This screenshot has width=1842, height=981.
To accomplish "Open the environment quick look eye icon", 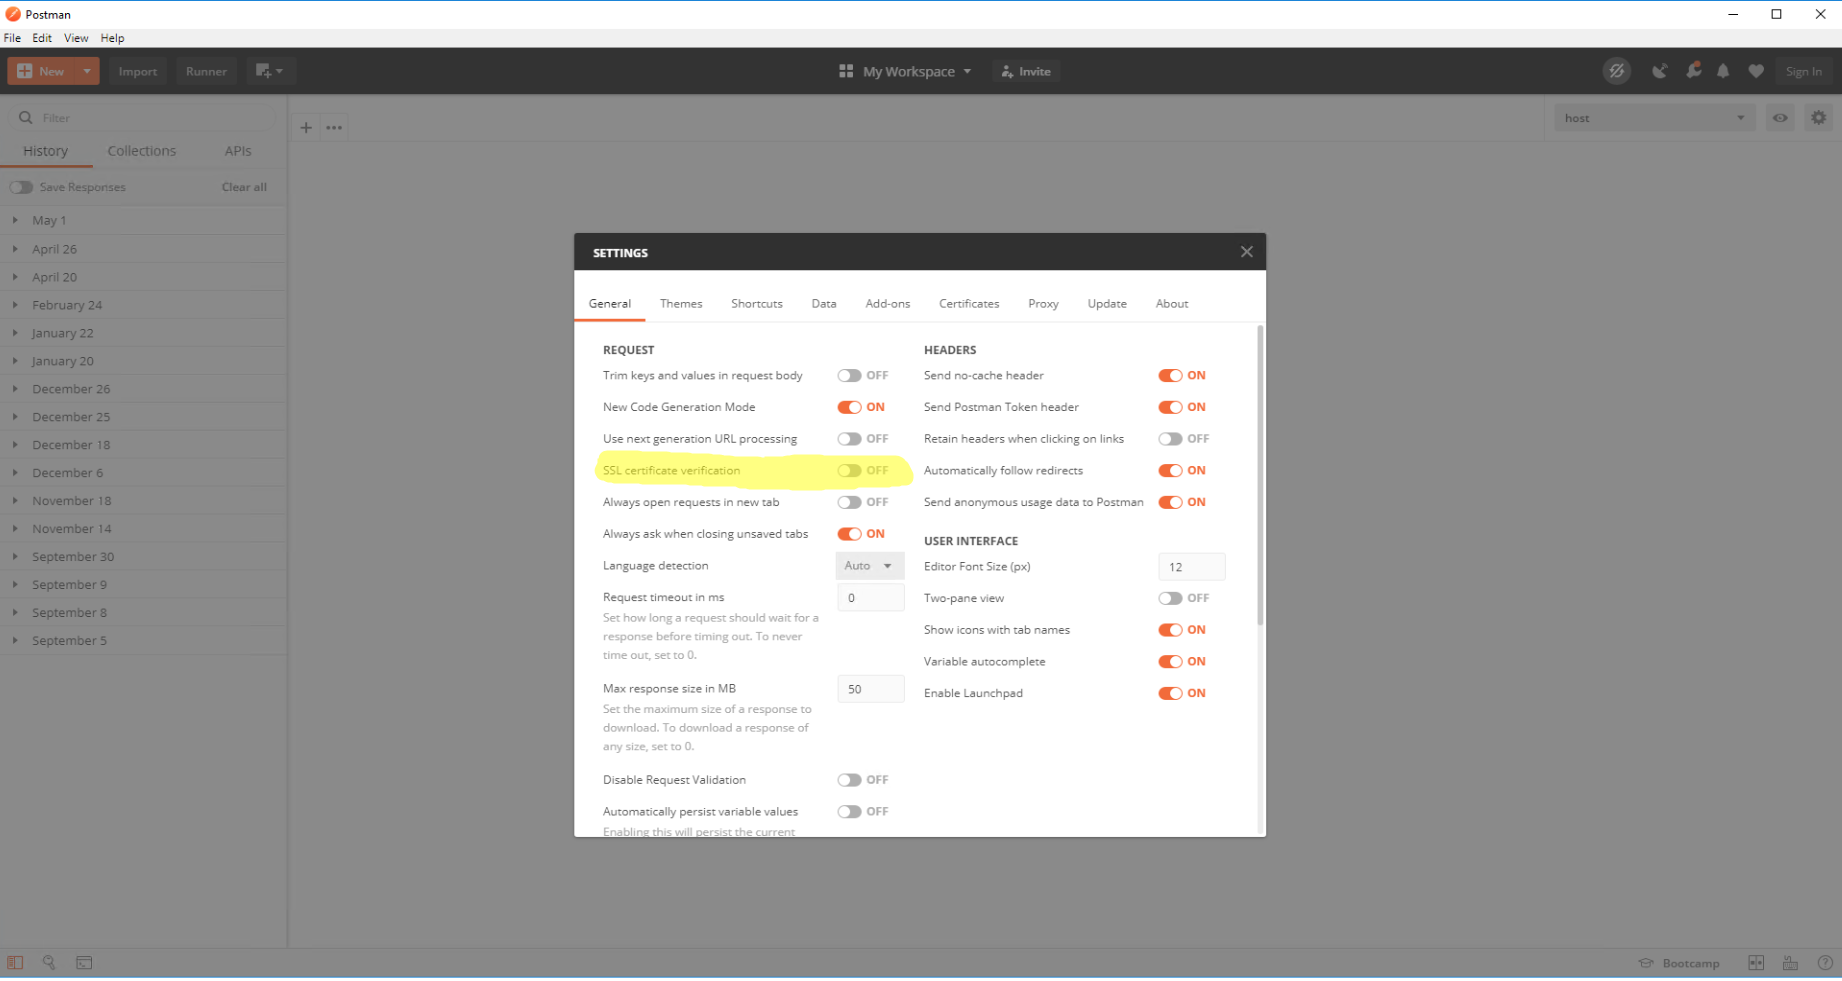I will coord(1780,118).
